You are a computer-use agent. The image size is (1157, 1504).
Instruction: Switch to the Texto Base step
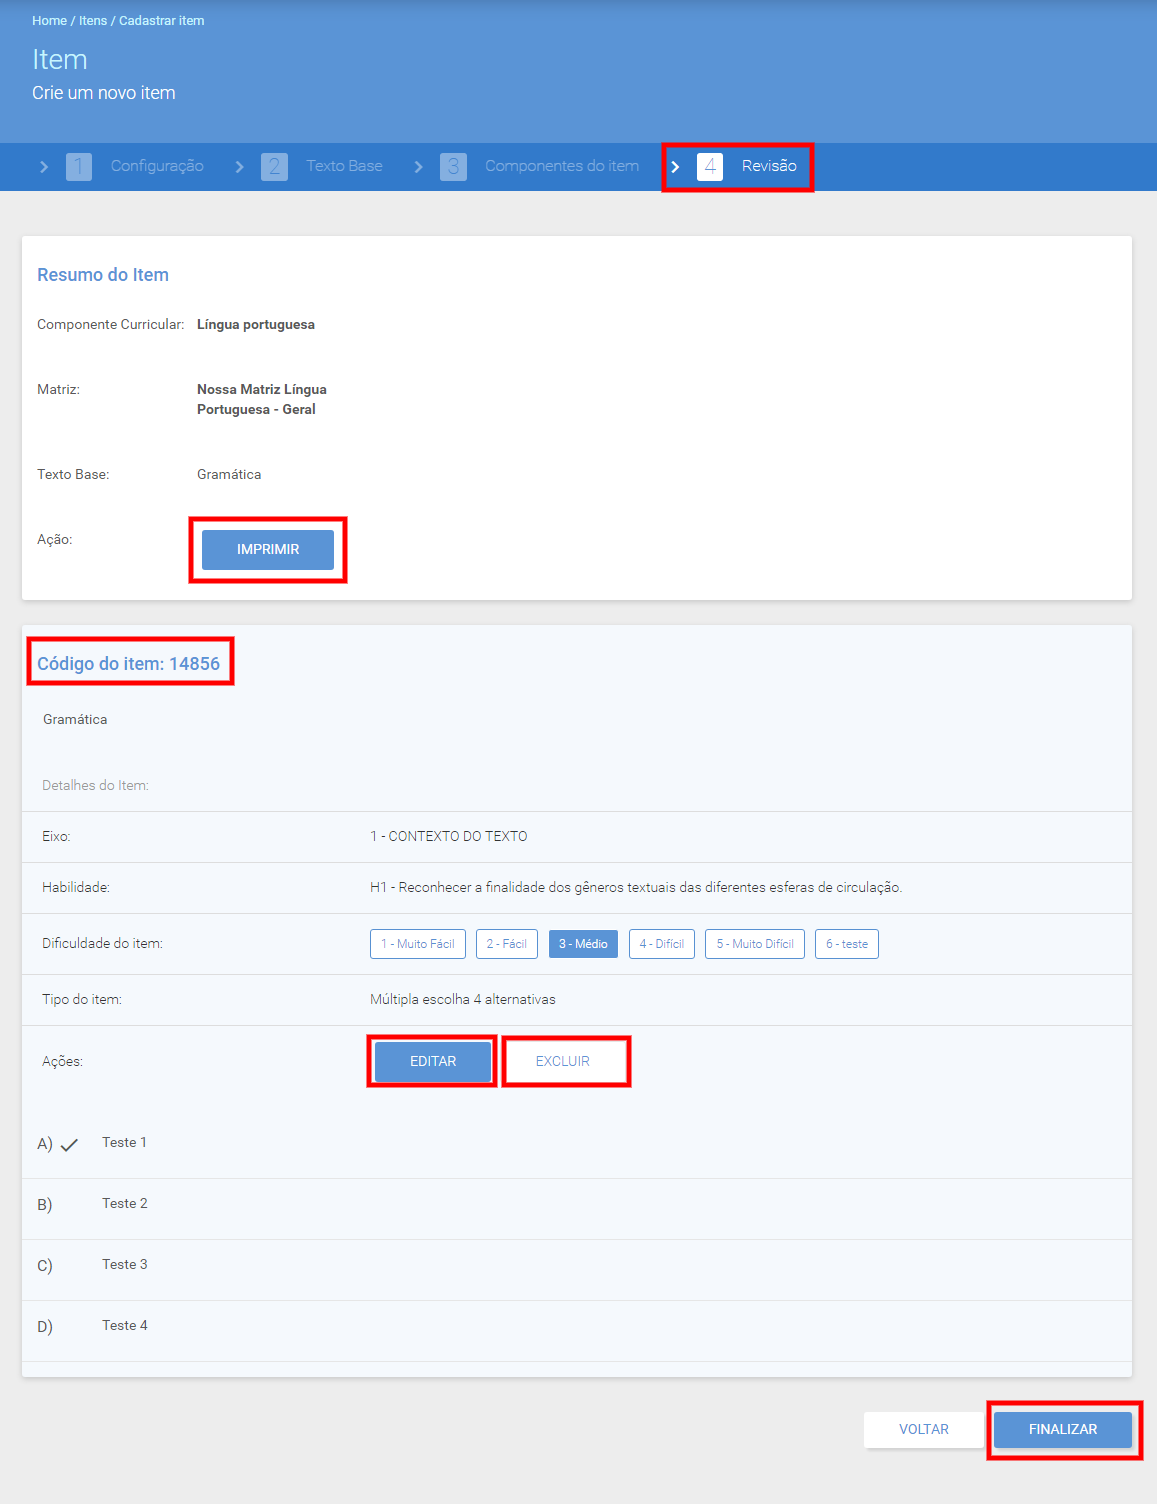click(x=344, y=166)
